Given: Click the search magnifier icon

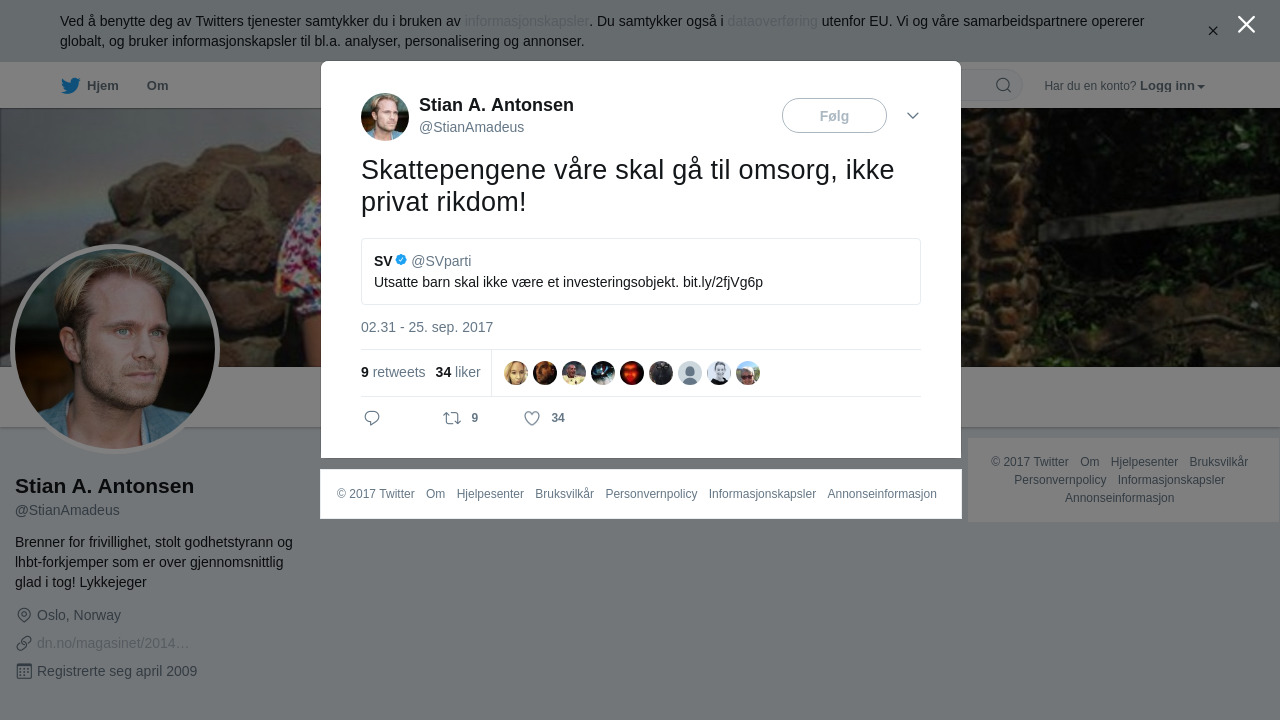Looking at the screenshot, I should (x=1003, y=85).
